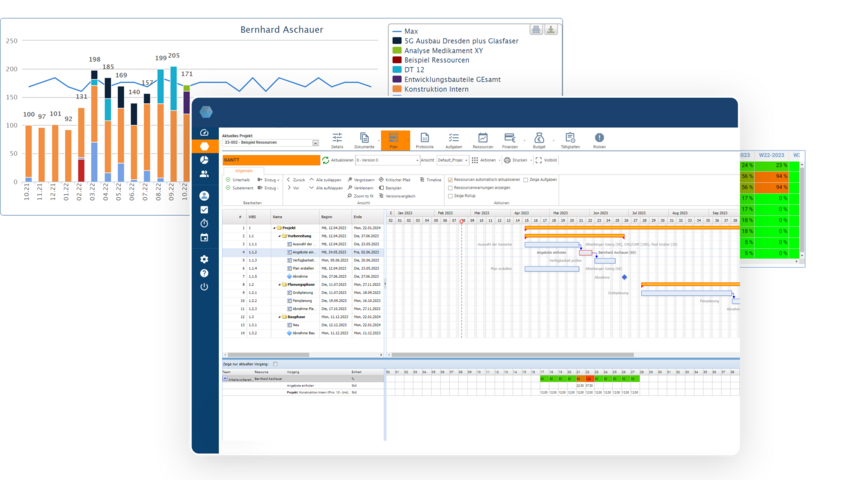This screenshot has width=853, height=480.
Task: Open the Aktuelles Projekt dropdown
Action: 315,144
